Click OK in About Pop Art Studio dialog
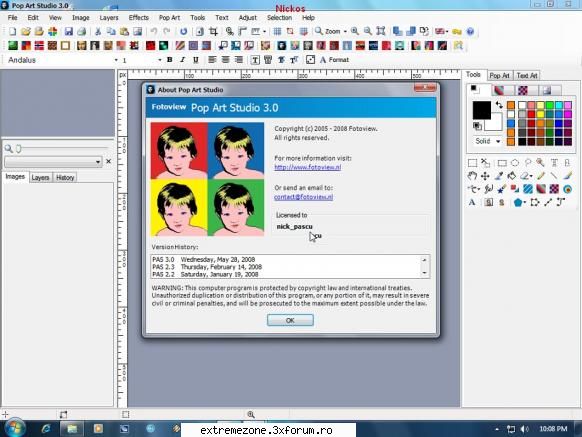 coord(290,320)
